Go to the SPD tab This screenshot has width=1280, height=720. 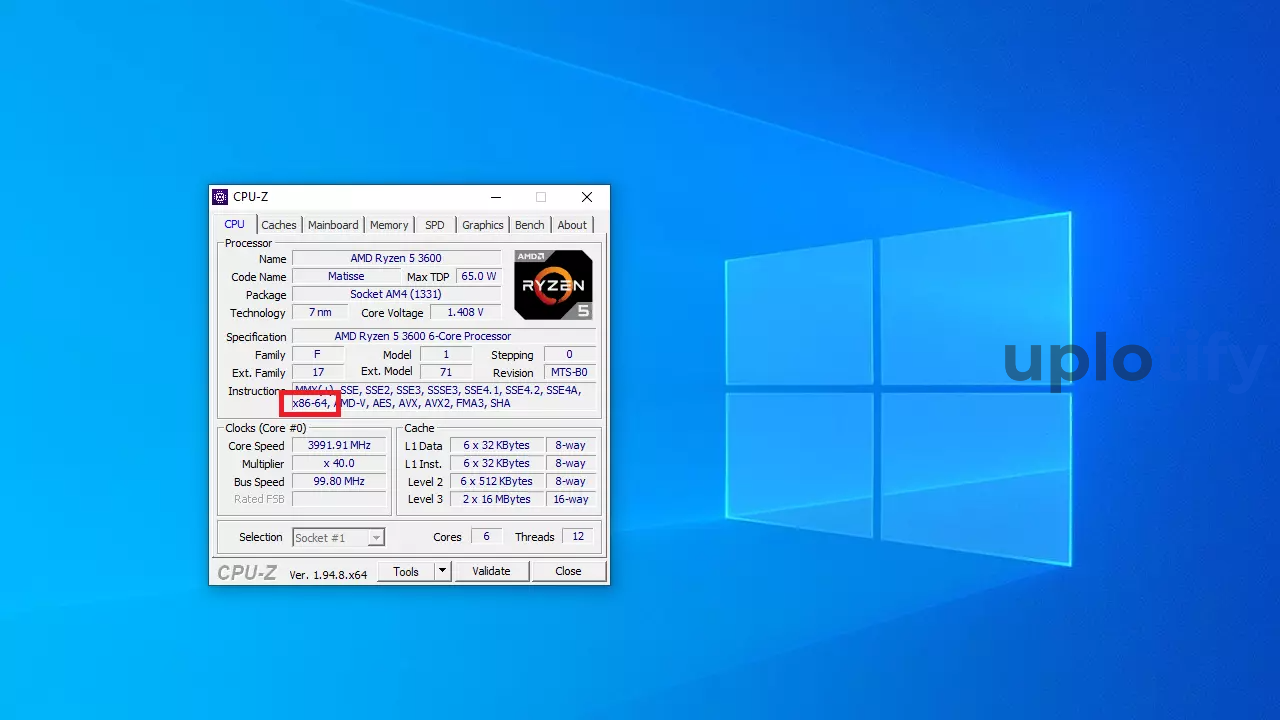tap(435, 225)
